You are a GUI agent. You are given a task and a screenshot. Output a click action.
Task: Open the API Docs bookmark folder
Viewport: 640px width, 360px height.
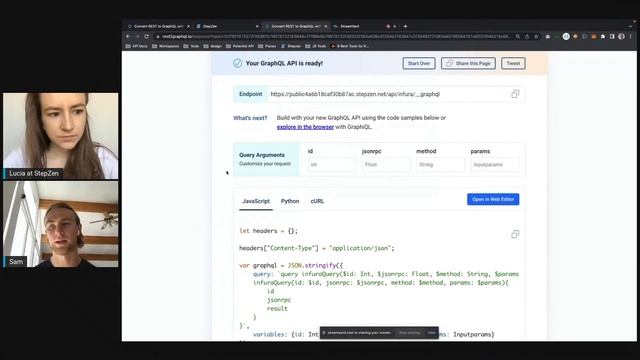pyautogui.click(x=137, y=46)
